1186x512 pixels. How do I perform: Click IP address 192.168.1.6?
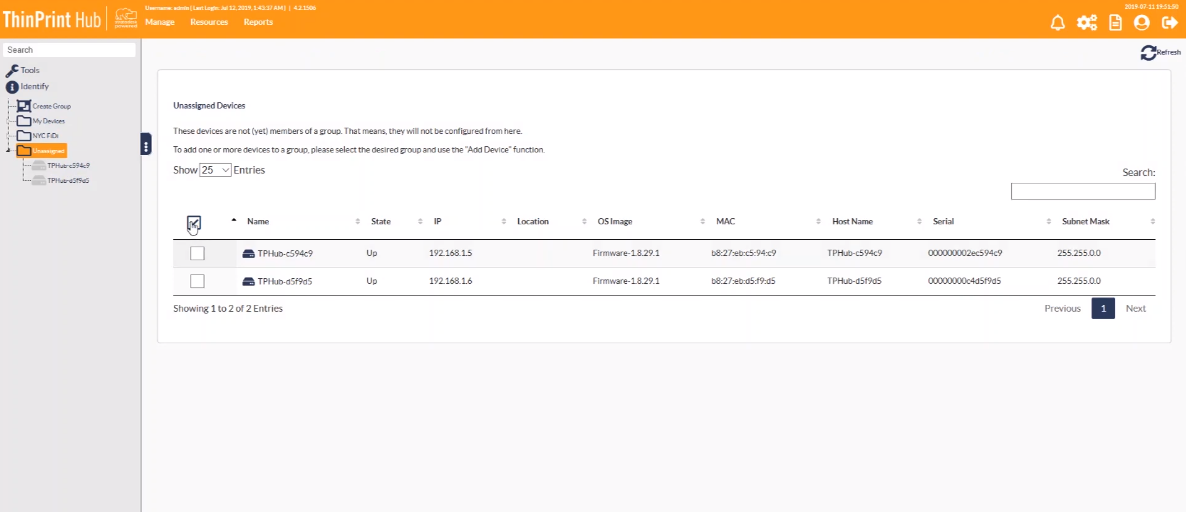[450, 281]
